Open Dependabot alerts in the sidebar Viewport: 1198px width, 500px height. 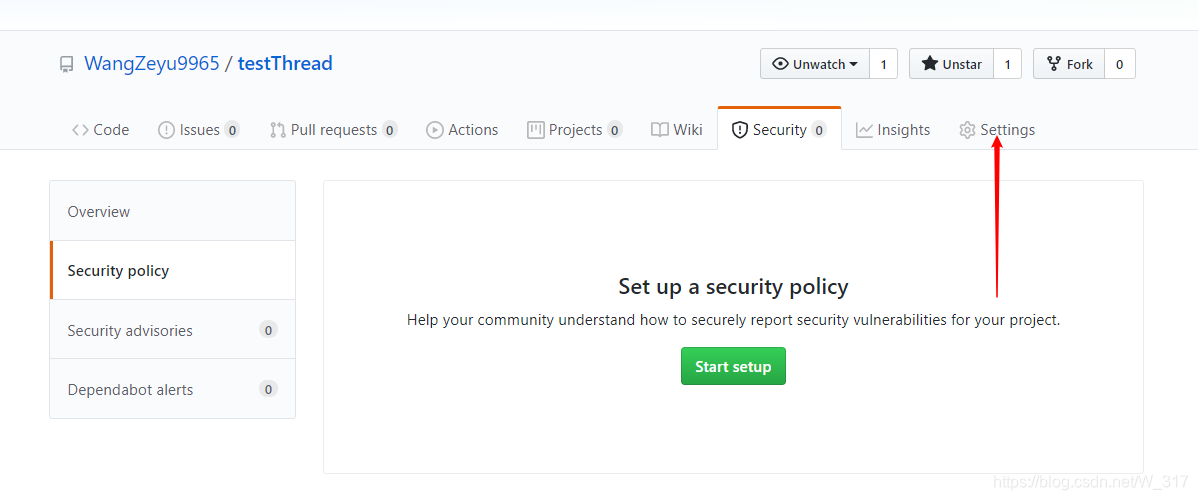[x=173, y=389]
